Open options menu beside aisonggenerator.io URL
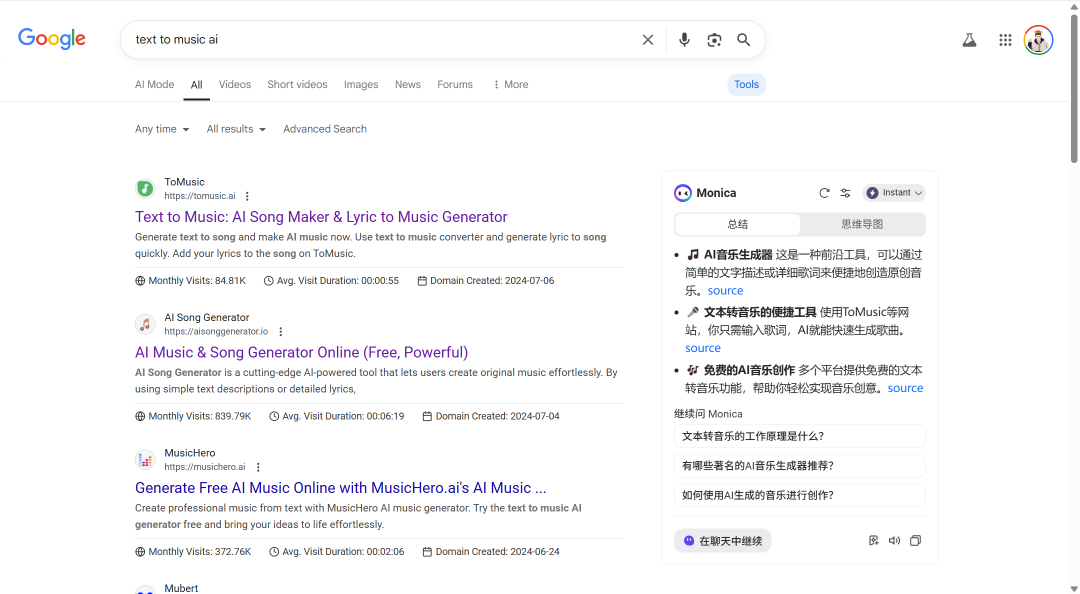The image size is (1080, 594). point(280,331)
